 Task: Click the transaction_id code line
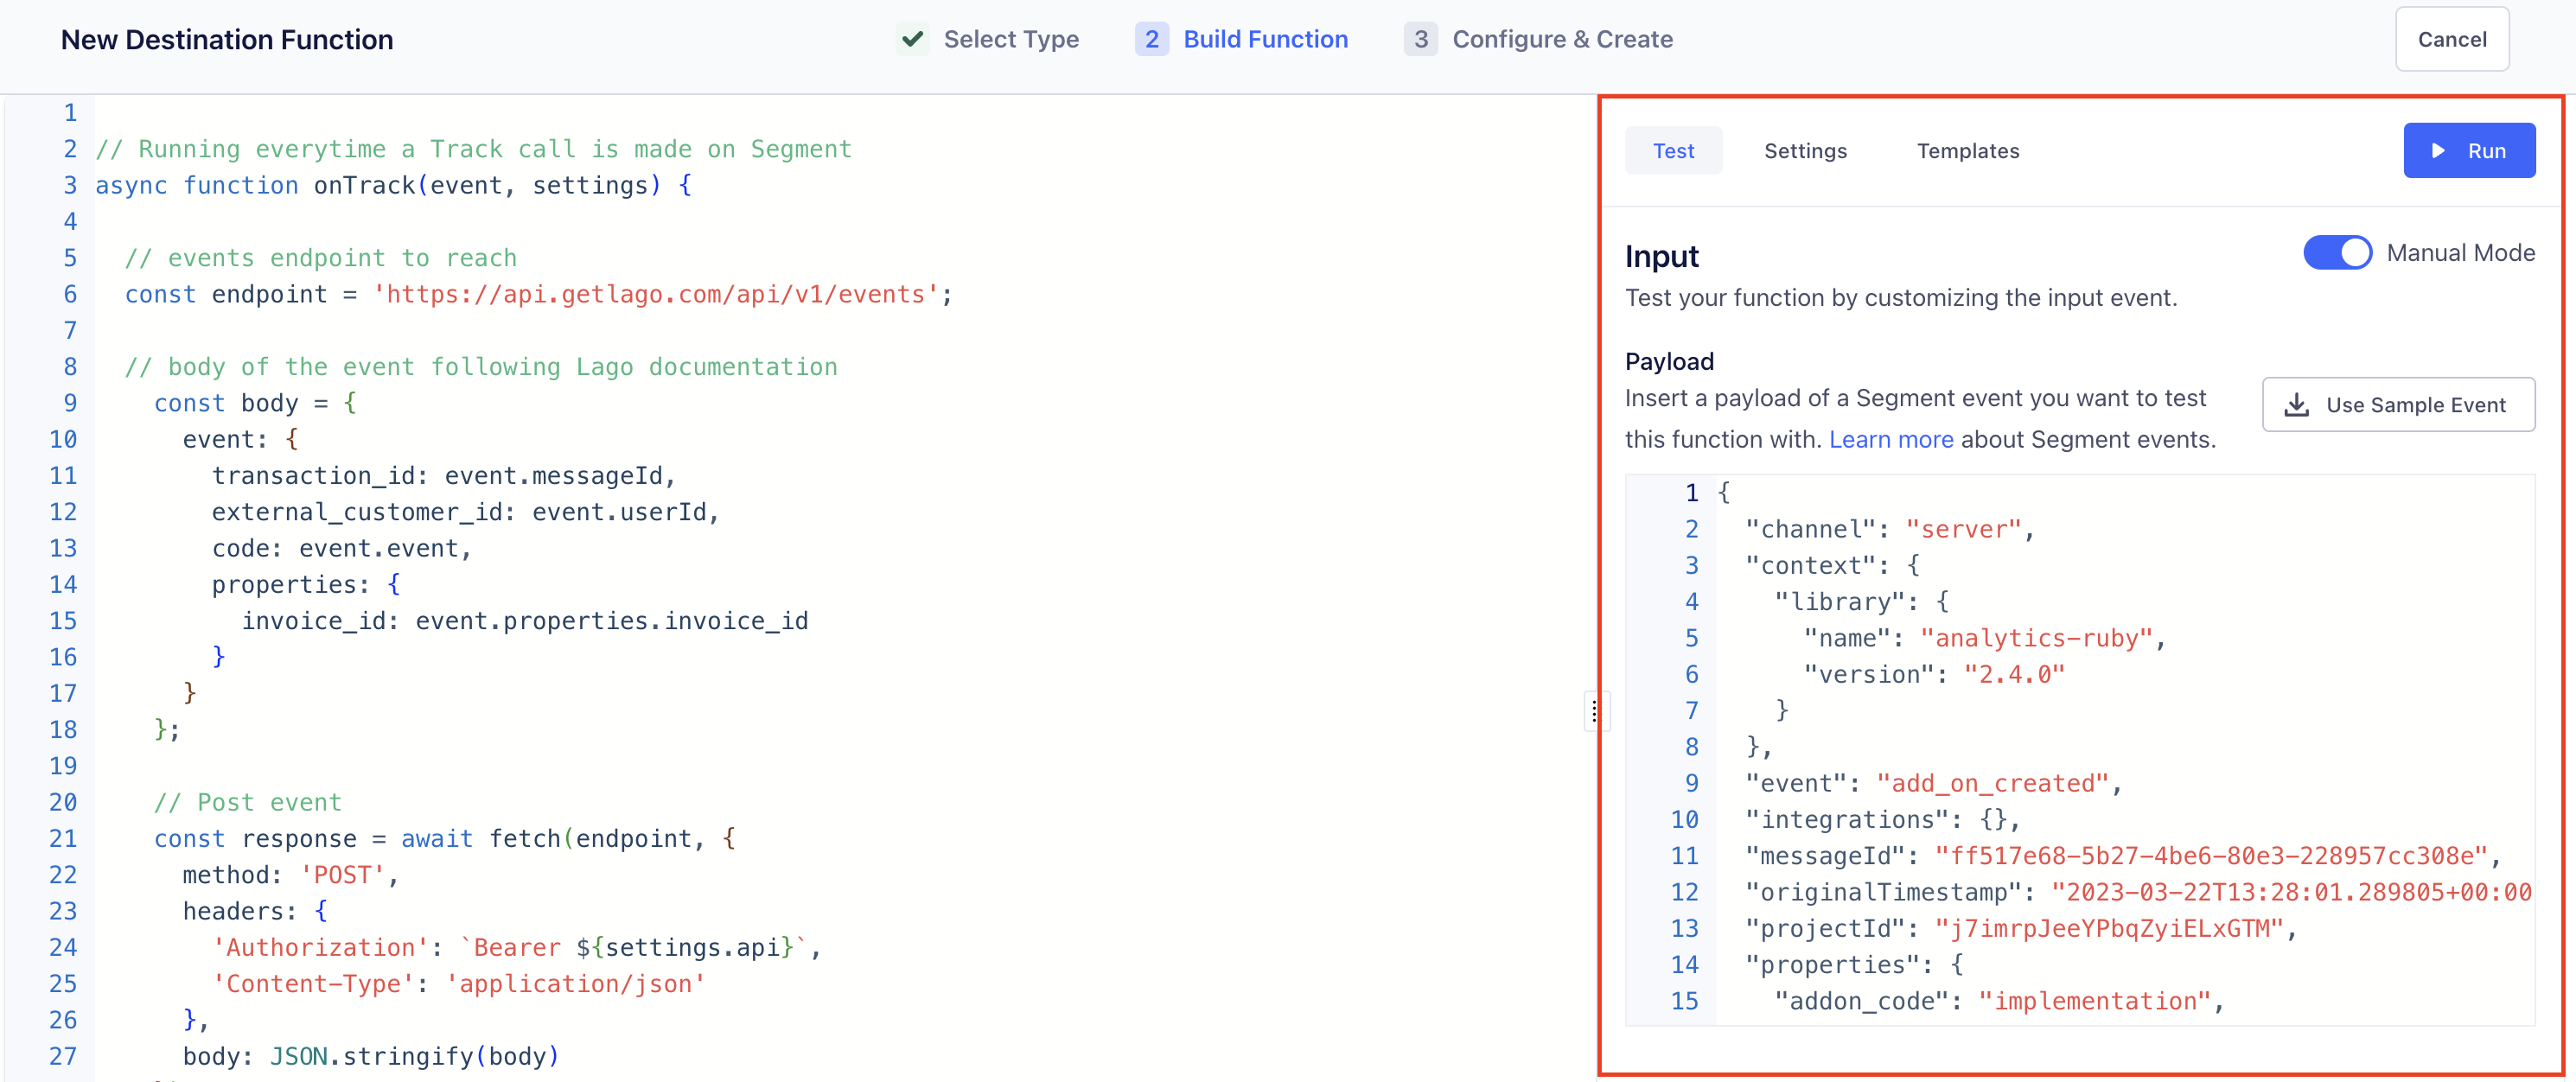tap(444, 476)
